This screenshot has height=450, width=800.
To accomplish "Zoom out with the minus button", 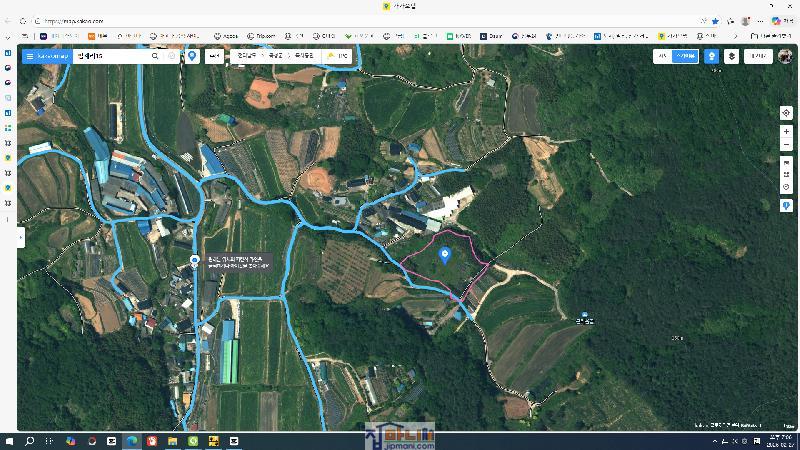I will [787, 145].
